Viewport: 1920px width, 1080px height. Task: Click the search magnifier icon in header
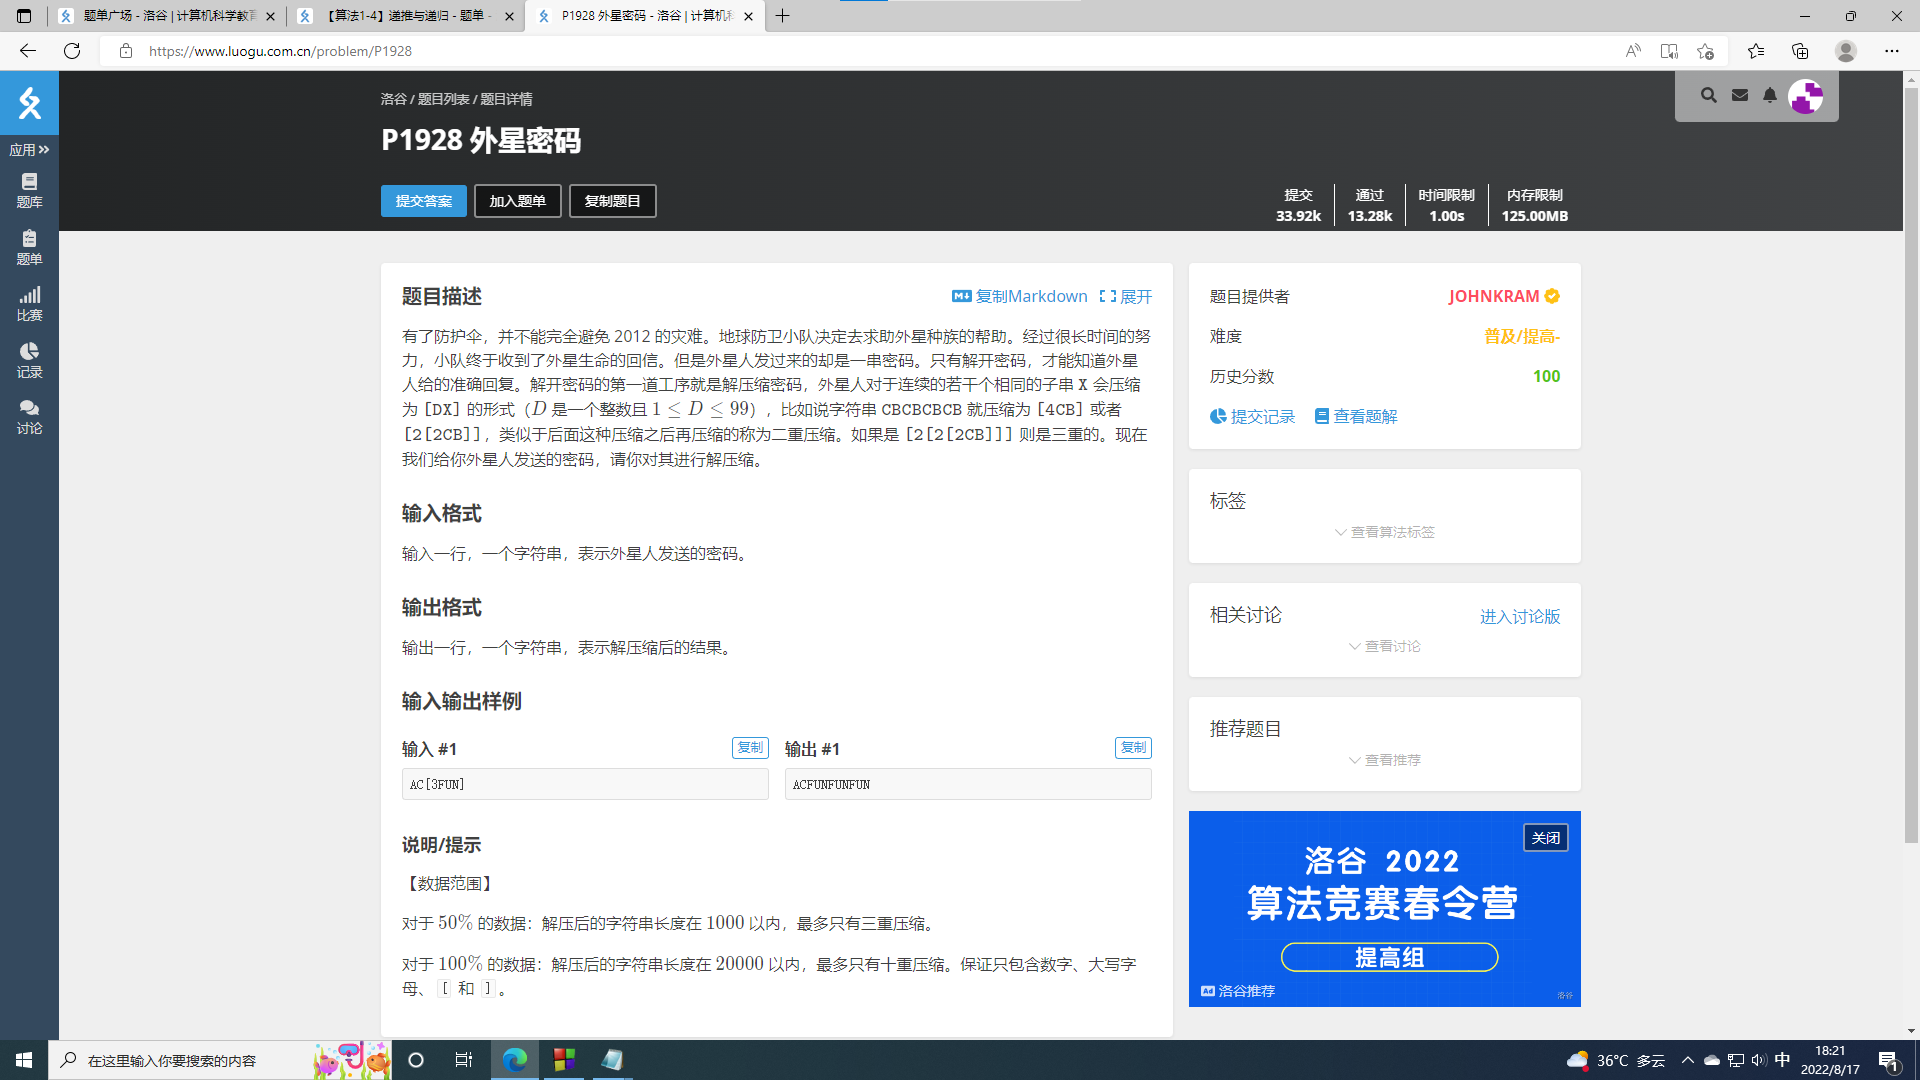point(1708,95)
